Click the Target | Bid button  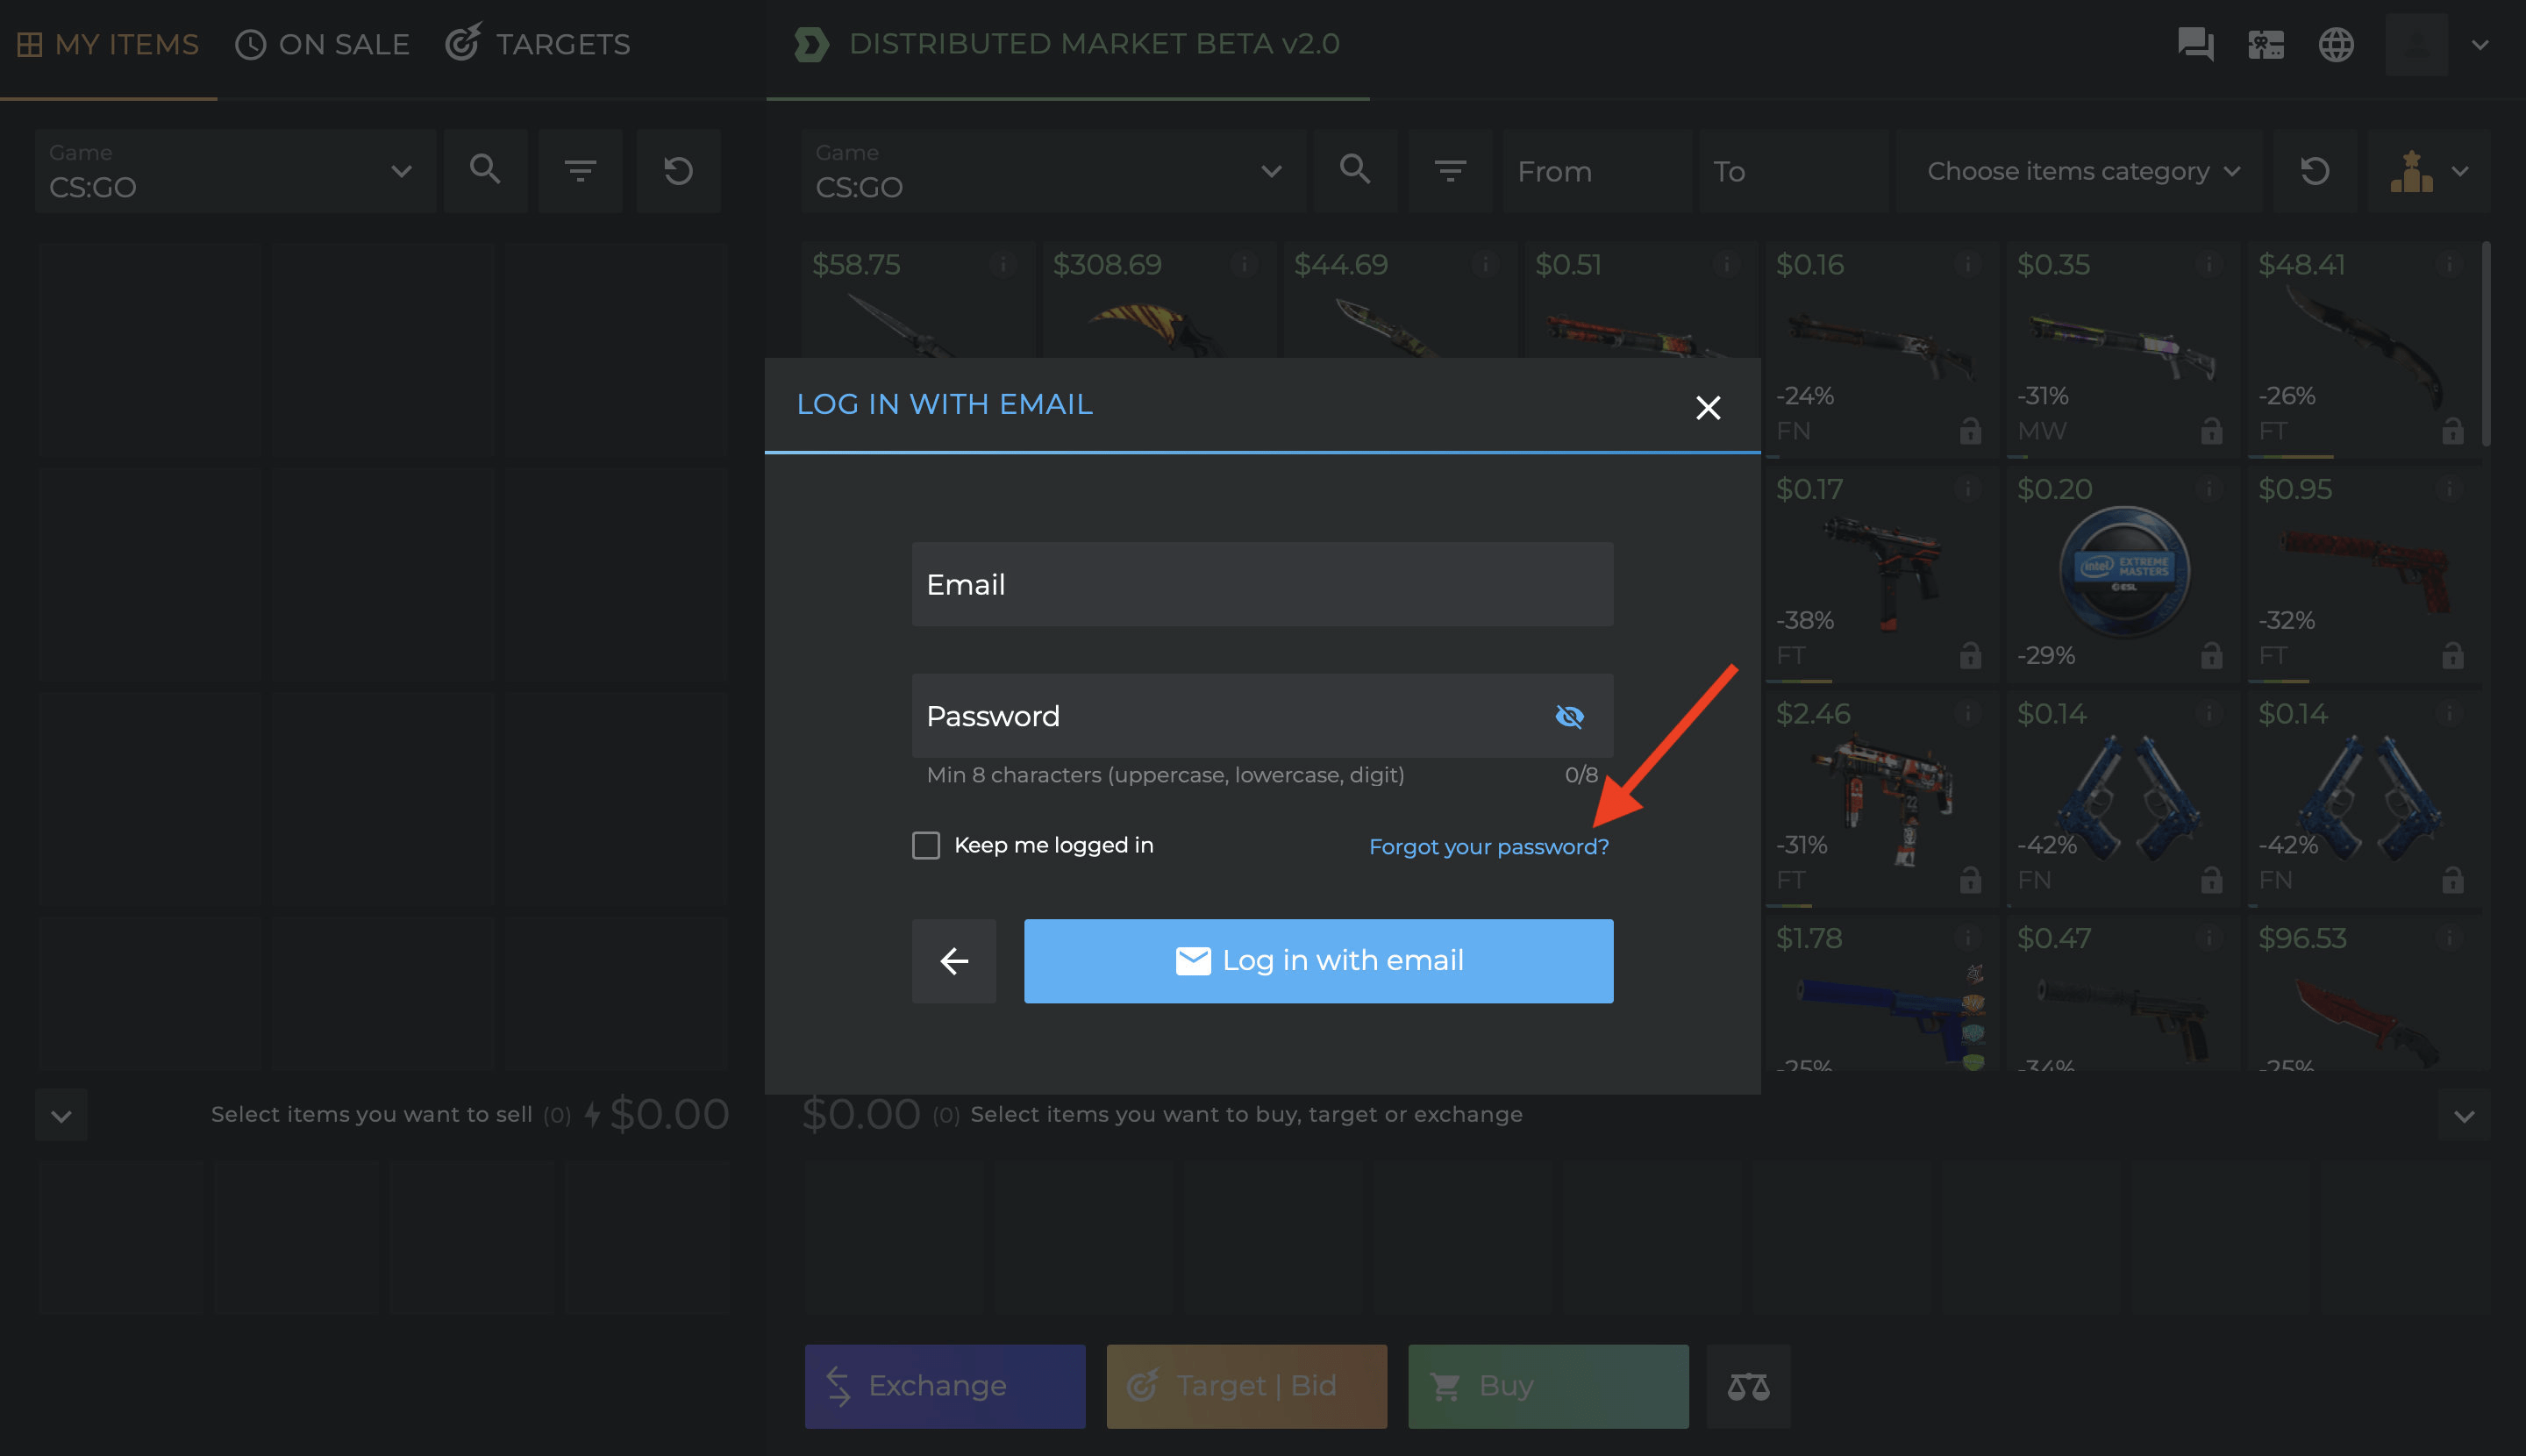coord(1246,1386)
